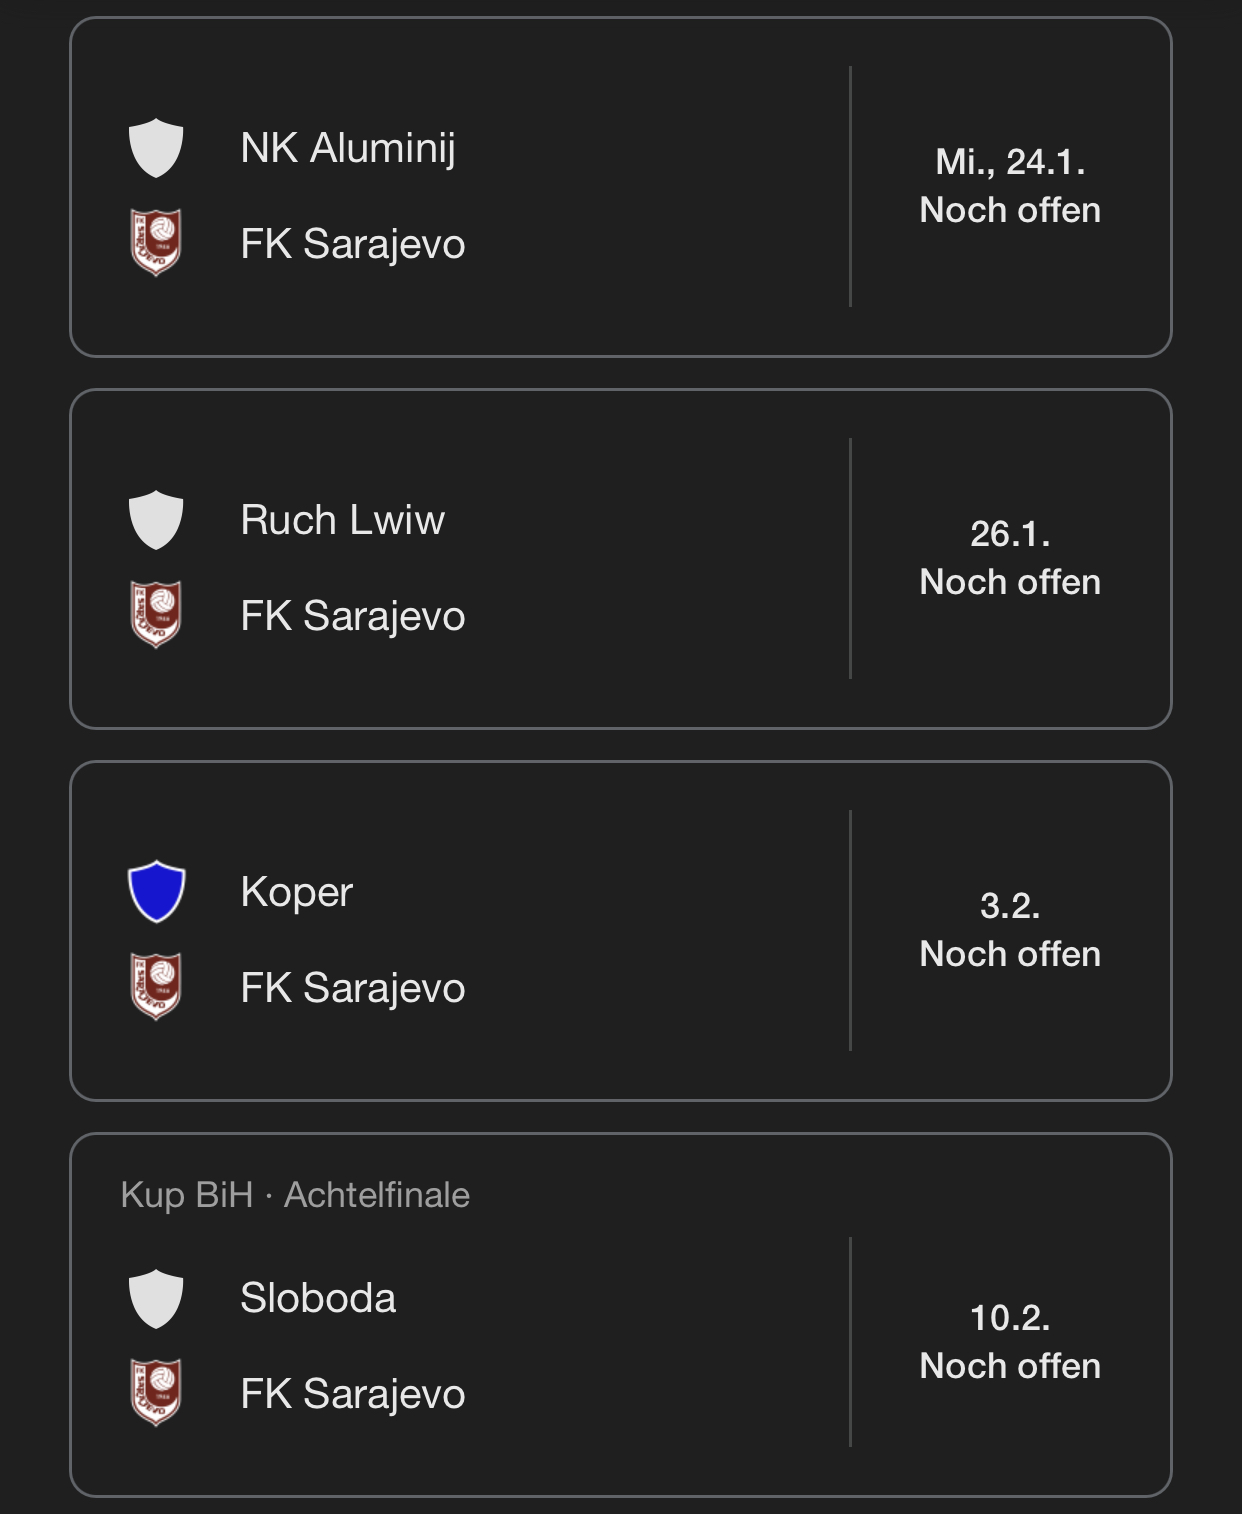Open the NK Aluminij team name

tap(348, 148)
